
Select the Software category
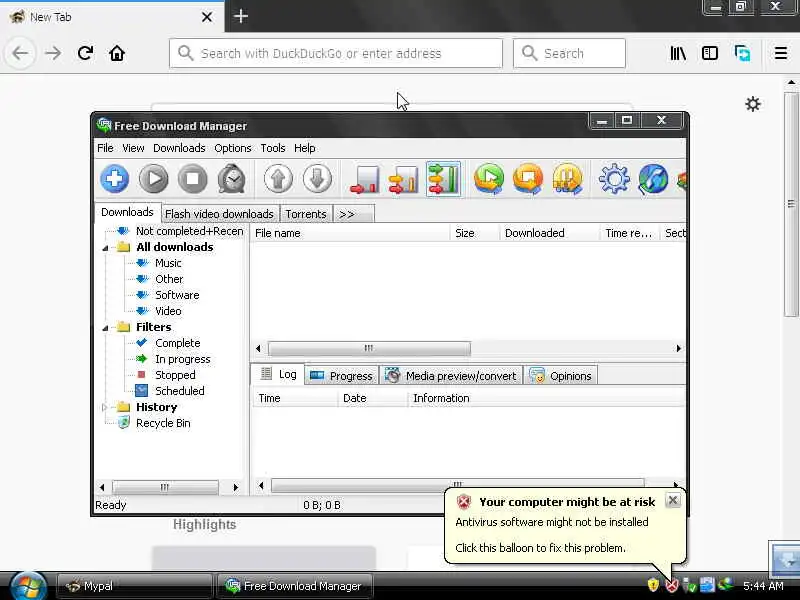(177, 295)
